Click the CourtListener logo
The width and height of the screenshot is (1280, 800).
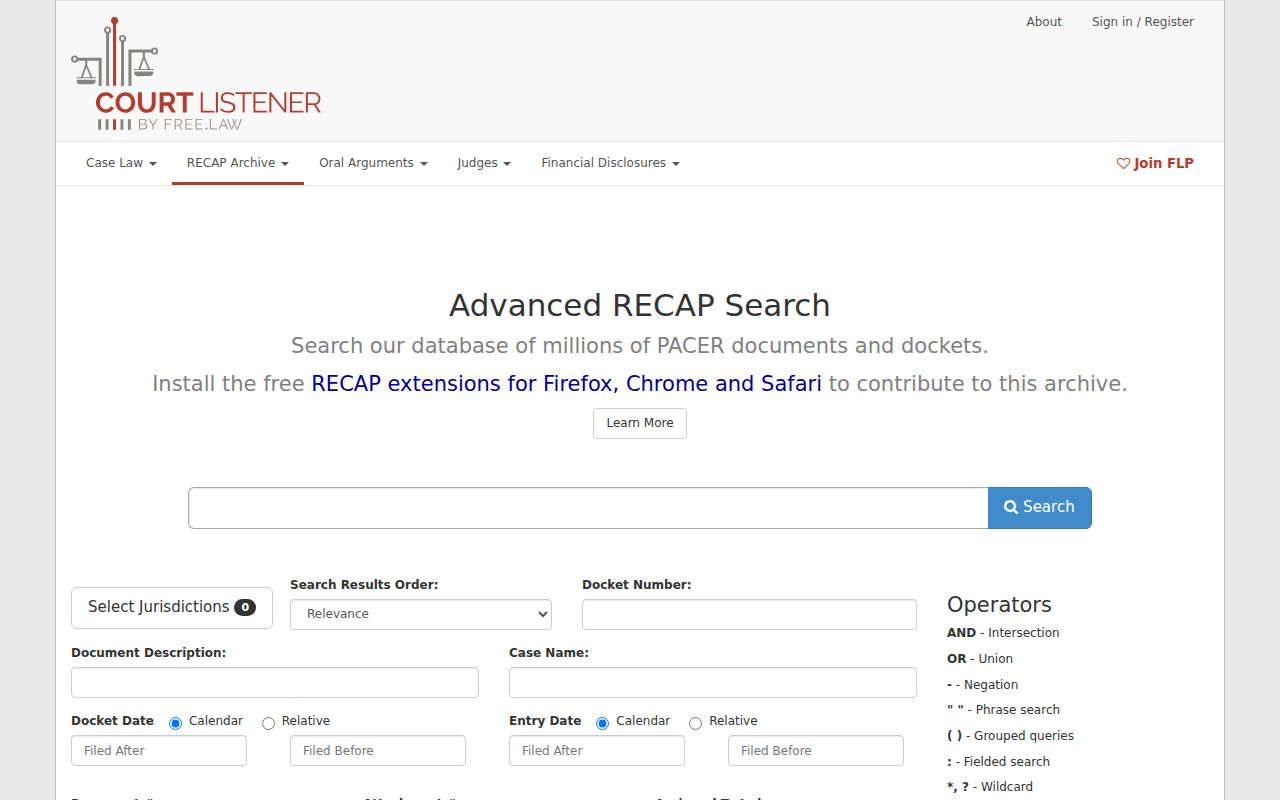pyautogui.click(x=196, y=73)
